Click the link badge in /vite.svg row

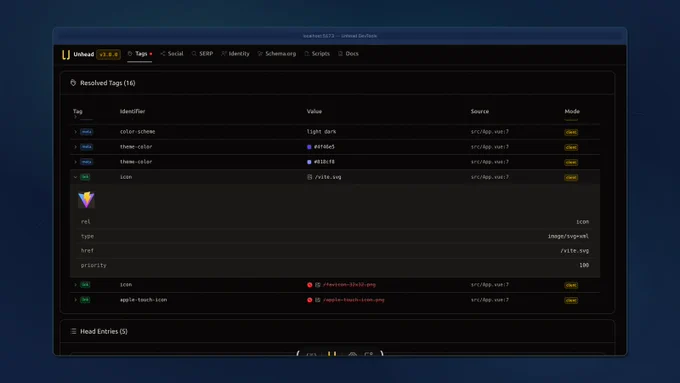point(85,177)
